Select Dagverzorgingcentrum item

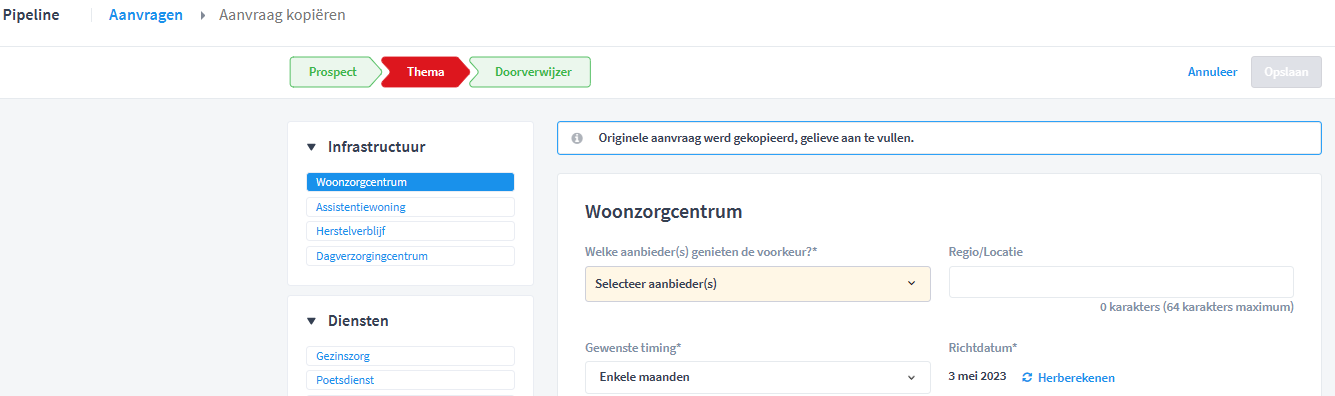[410, 256]
